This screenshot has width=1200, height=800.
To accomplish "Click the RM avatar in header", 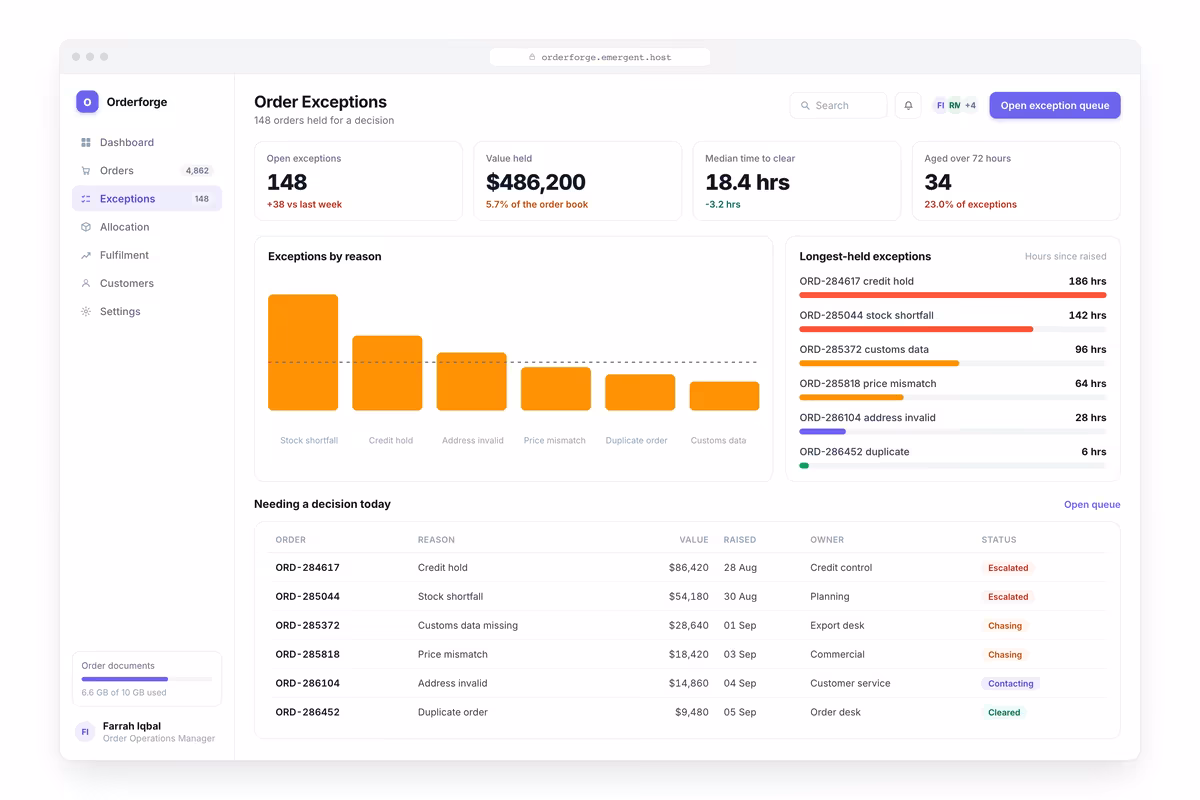I will pyautogui.click(x=955, y=106).
